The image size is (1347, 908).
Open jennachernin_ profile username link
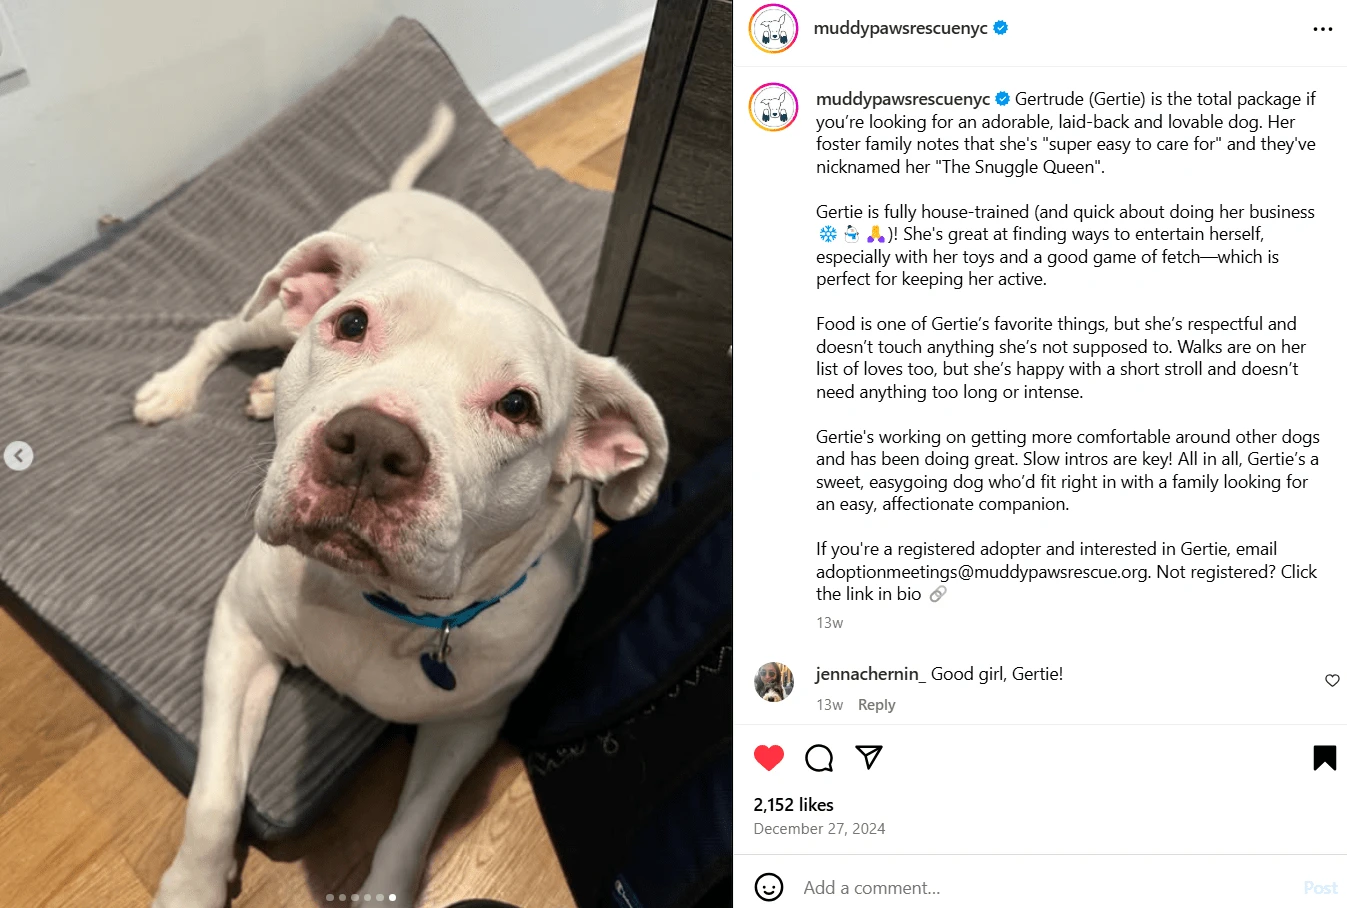click(x=870, y=674)
